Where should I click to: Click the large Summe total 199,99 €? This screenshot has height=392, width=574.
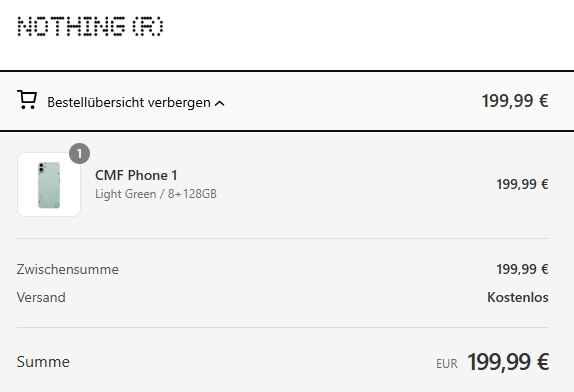point(508,362)
